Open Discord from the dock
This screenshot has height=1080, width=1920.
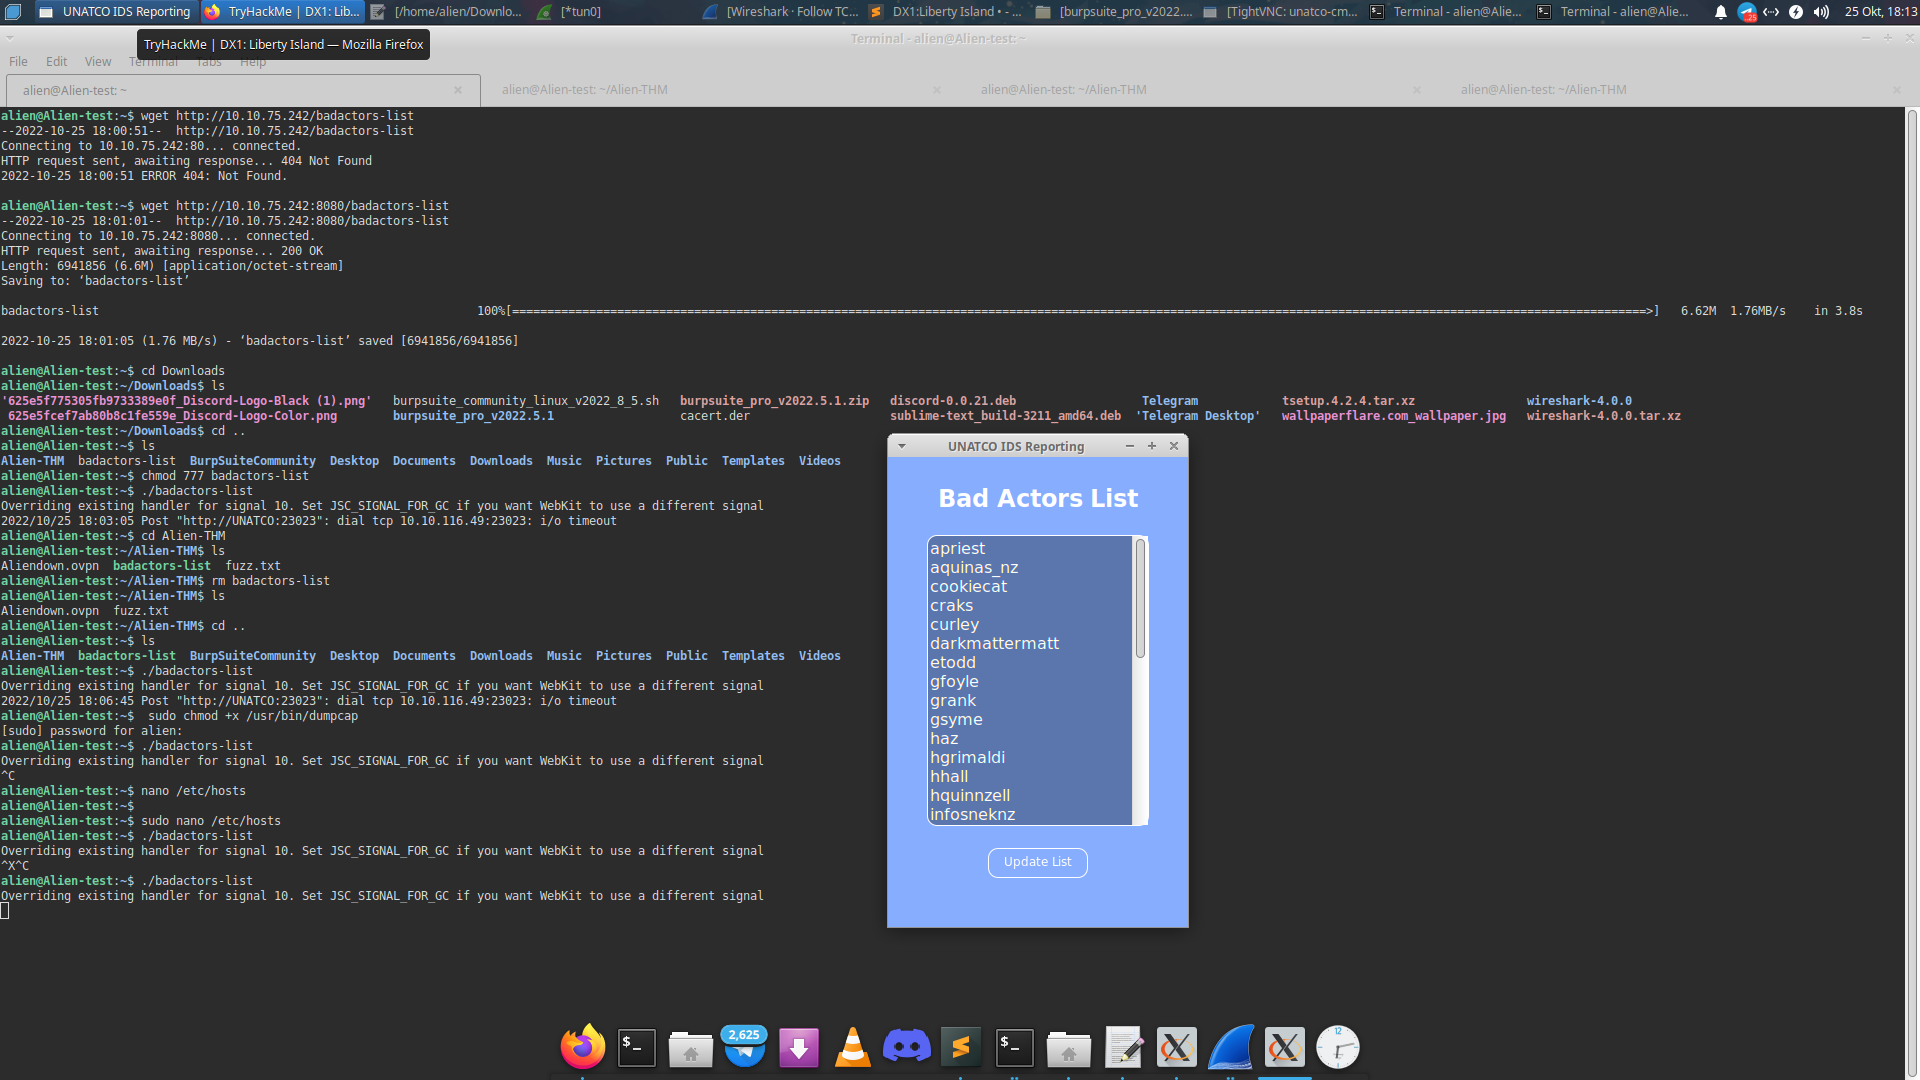tap(906, 1047)
